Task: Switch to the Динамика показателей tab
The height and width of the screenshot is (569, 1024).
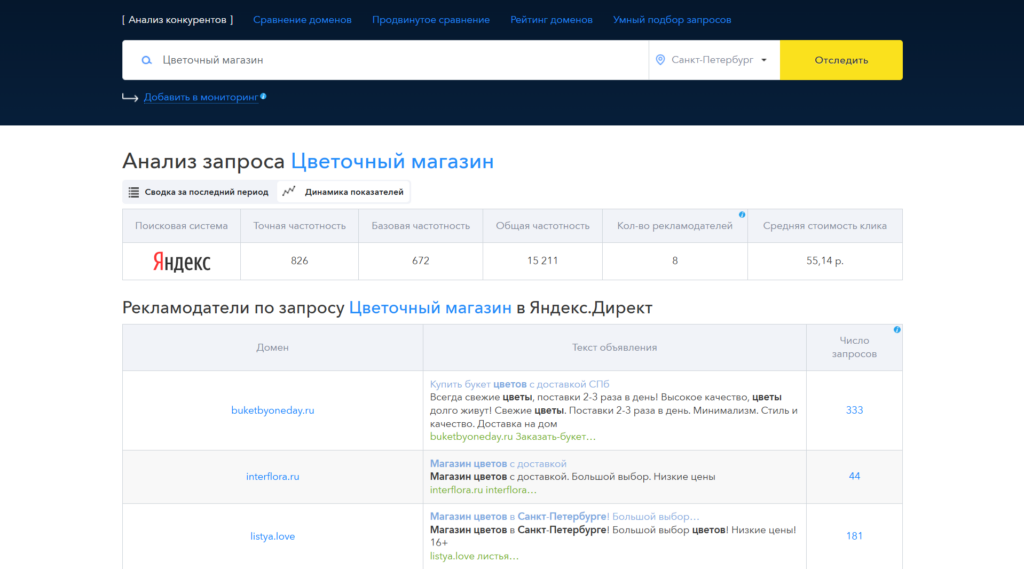Action: 344,192
